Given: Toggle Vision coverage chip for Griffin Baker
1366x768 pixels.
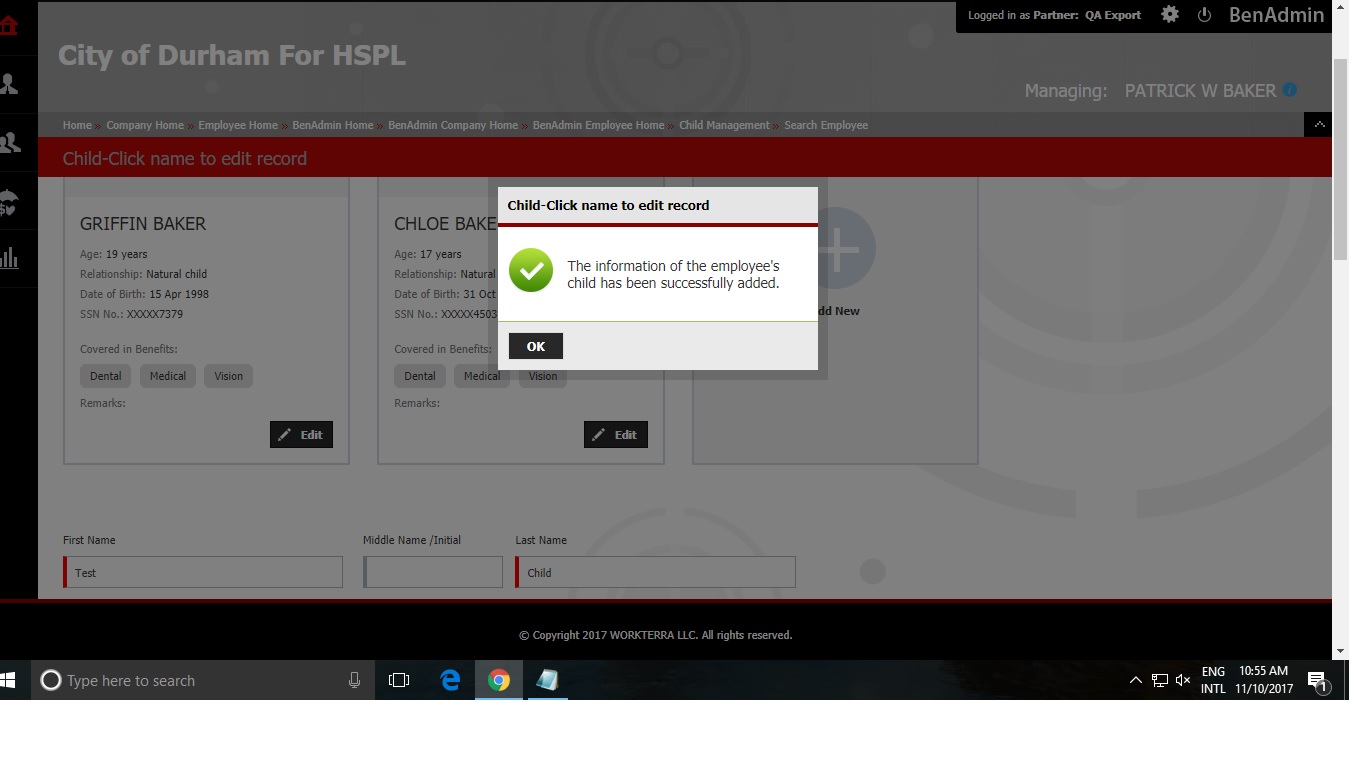Looking at the screenshot, I should coord(228,376).
